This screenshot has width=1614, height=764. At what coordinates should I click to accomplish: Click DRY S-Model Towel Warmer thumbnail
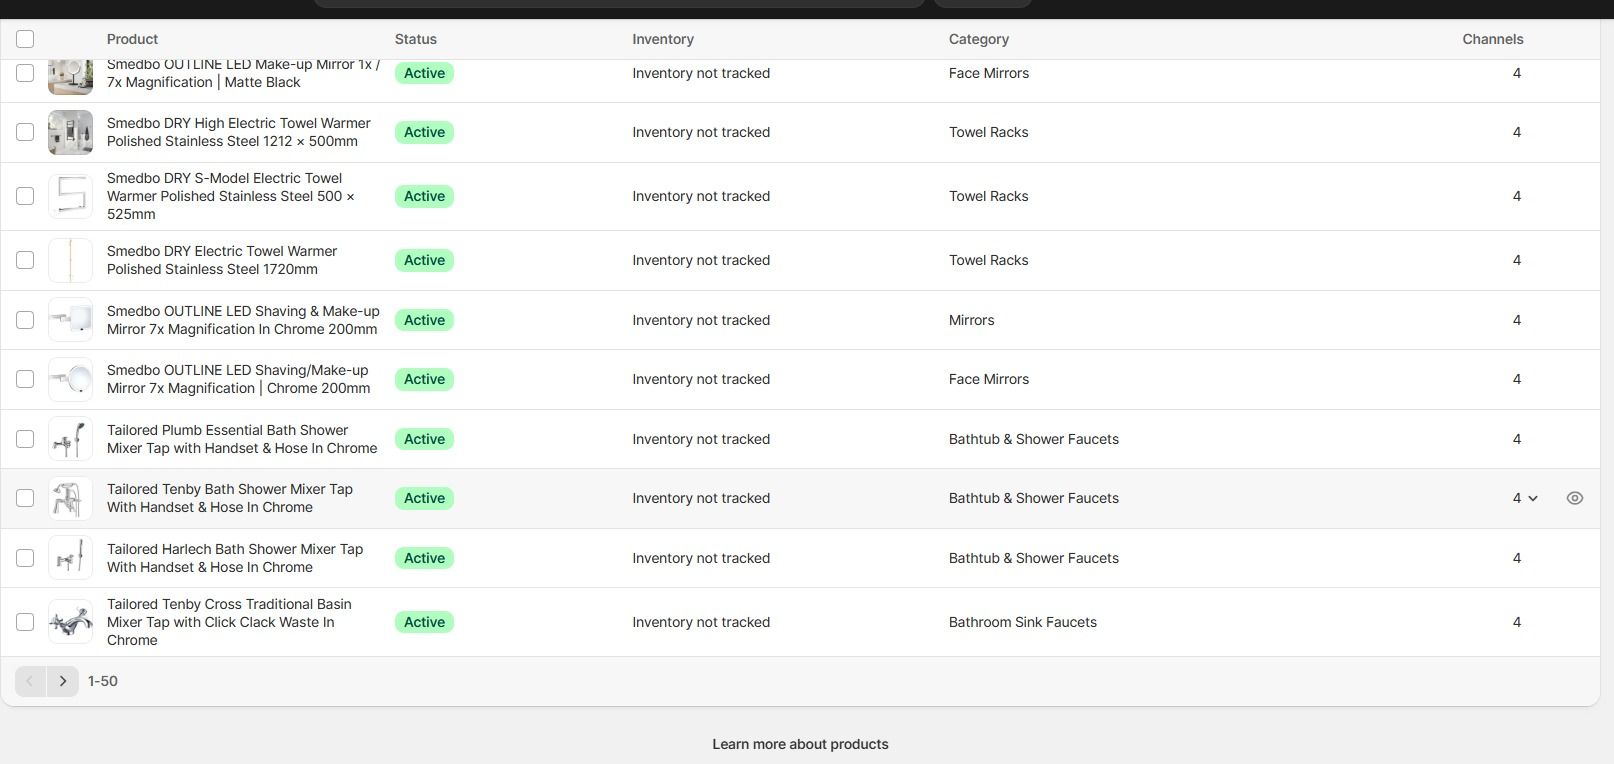coord(70,196)
